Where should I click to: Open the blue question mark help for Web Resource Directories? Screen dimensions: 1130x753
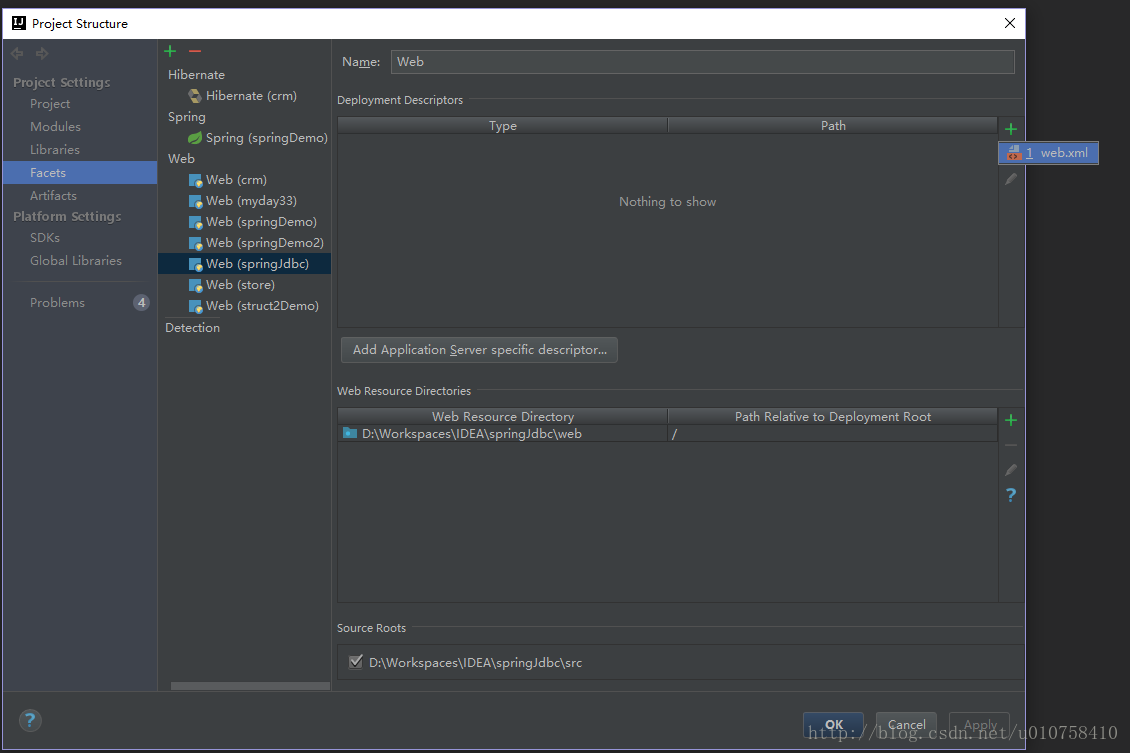1011,495
